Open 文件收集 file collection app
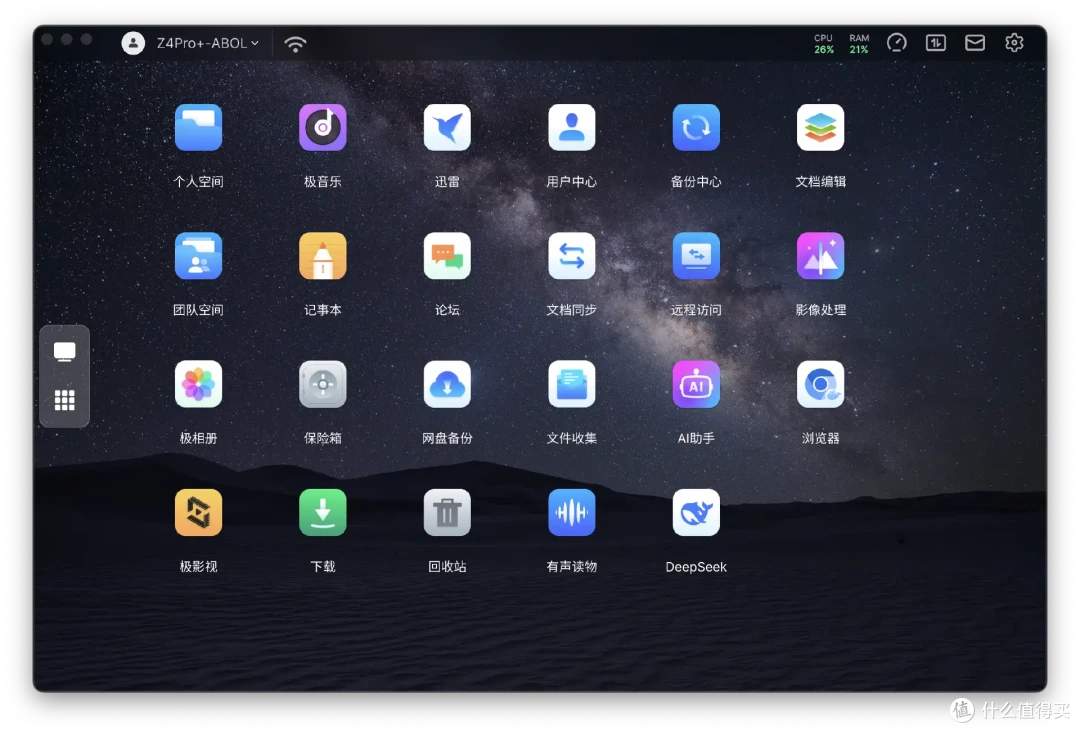This screenshot has height=733, width=1080. (x=572, y=384)
